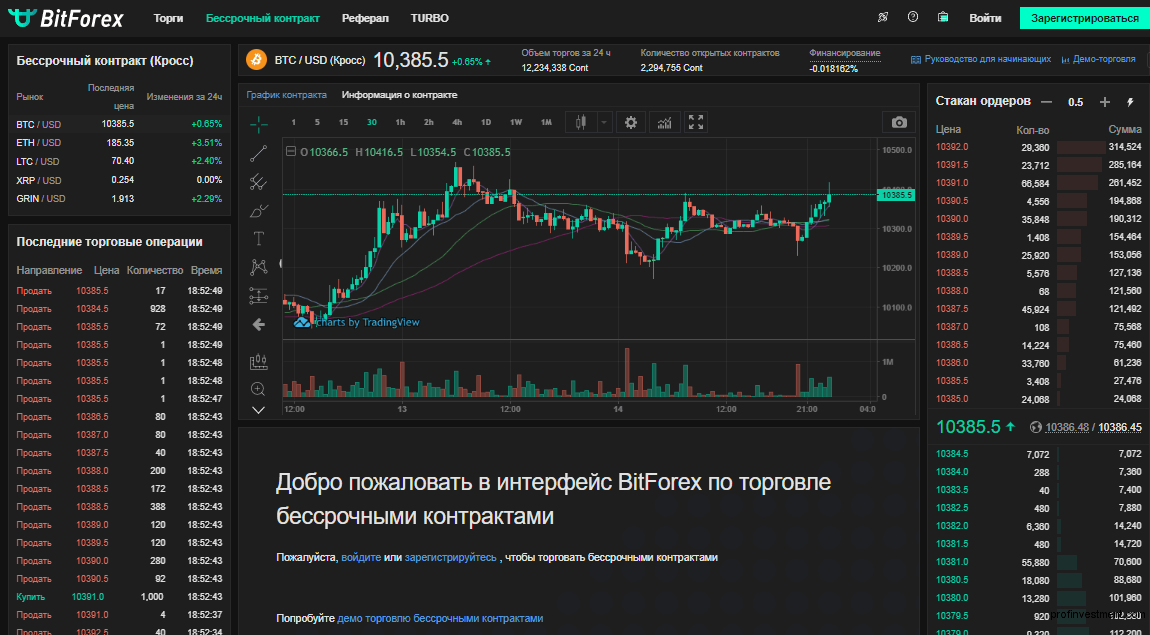Open the indicators button
This screenshot has width=1150, height=635.
click(664, 122)
